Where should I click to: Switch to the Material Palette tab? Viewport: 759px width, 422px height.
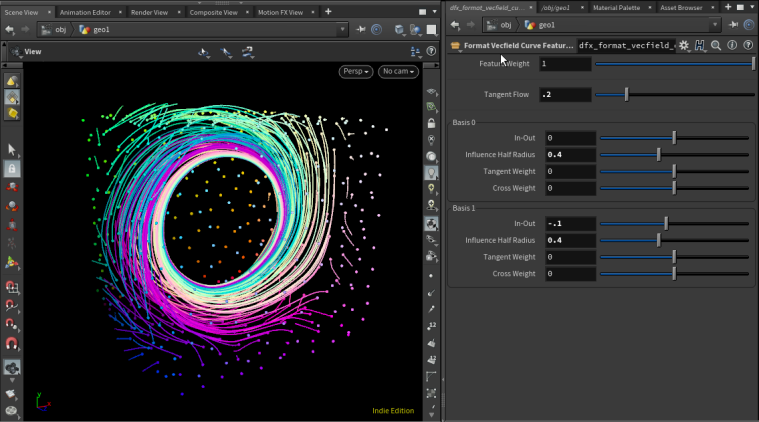[x=618, y=8]
